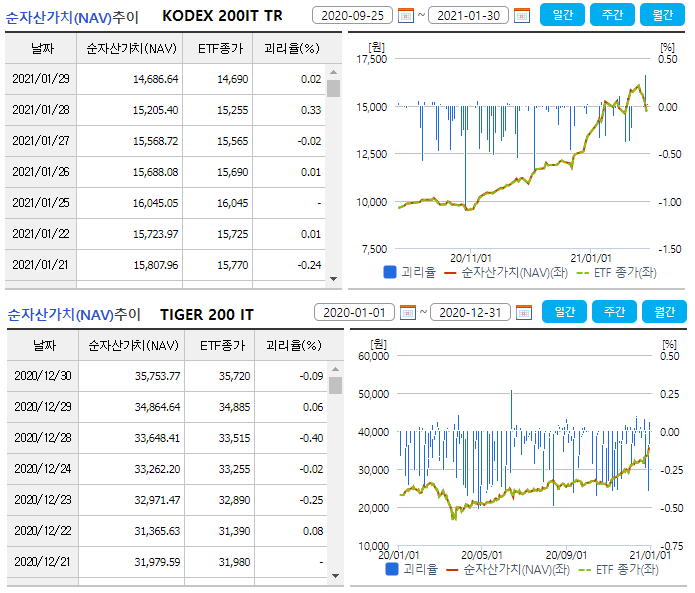Click ETF종가 header in TIGER table

[220, 345]
